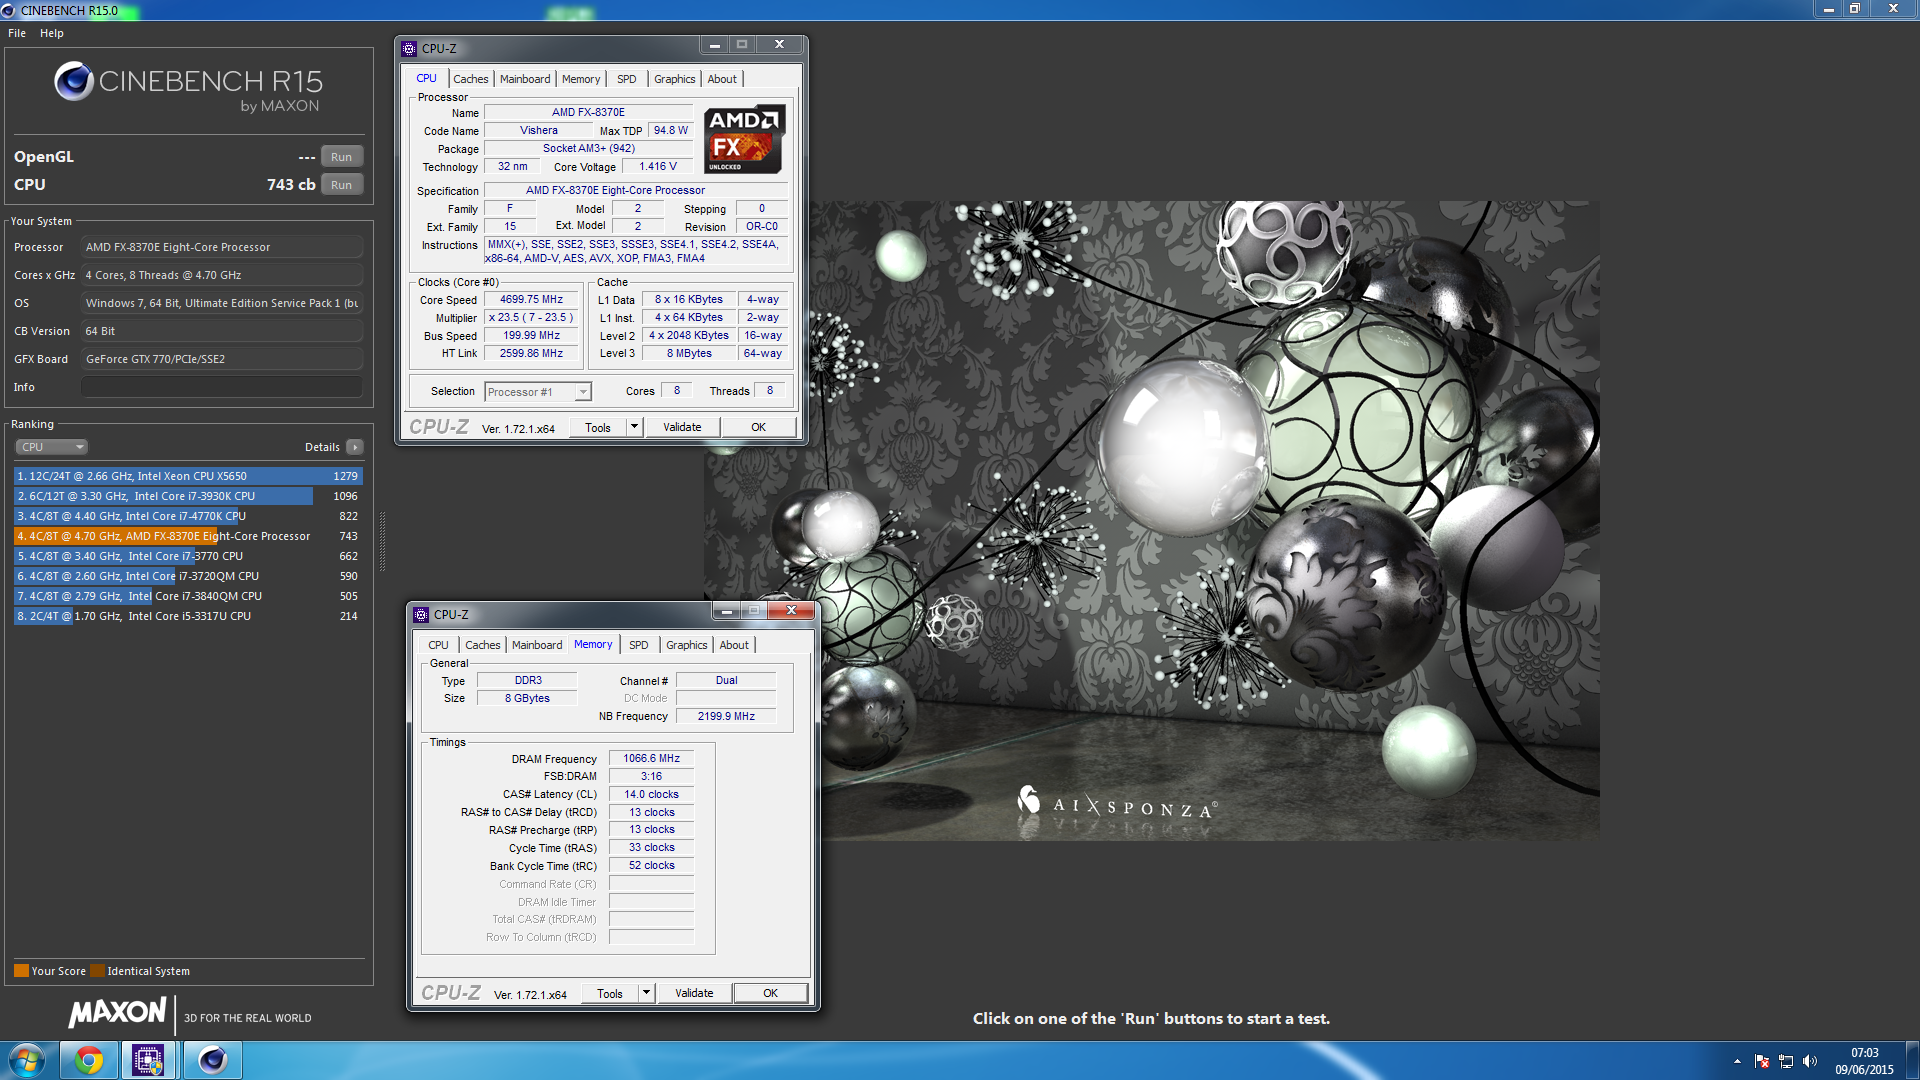
Task: Open the File menu in Cinebench
Action: click(17, 33)
